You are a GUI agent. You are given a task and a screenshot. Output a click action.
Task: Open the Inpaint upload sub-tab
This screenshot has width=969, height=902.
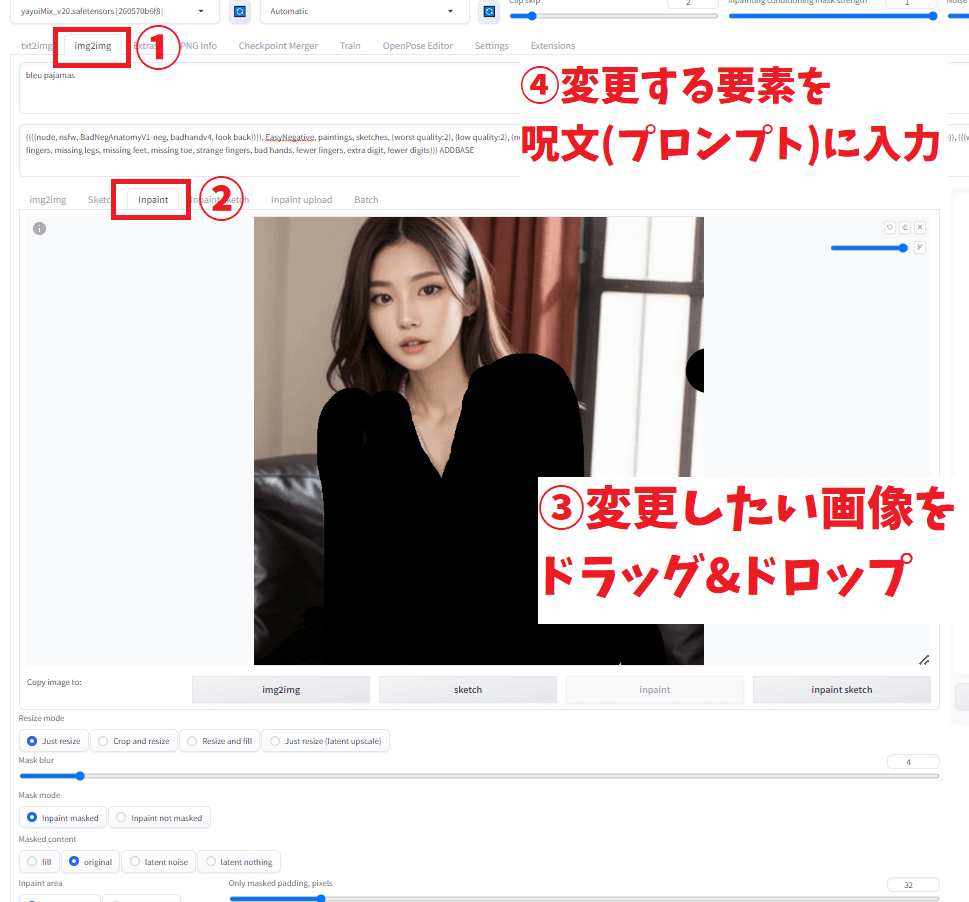click(301, 200)
